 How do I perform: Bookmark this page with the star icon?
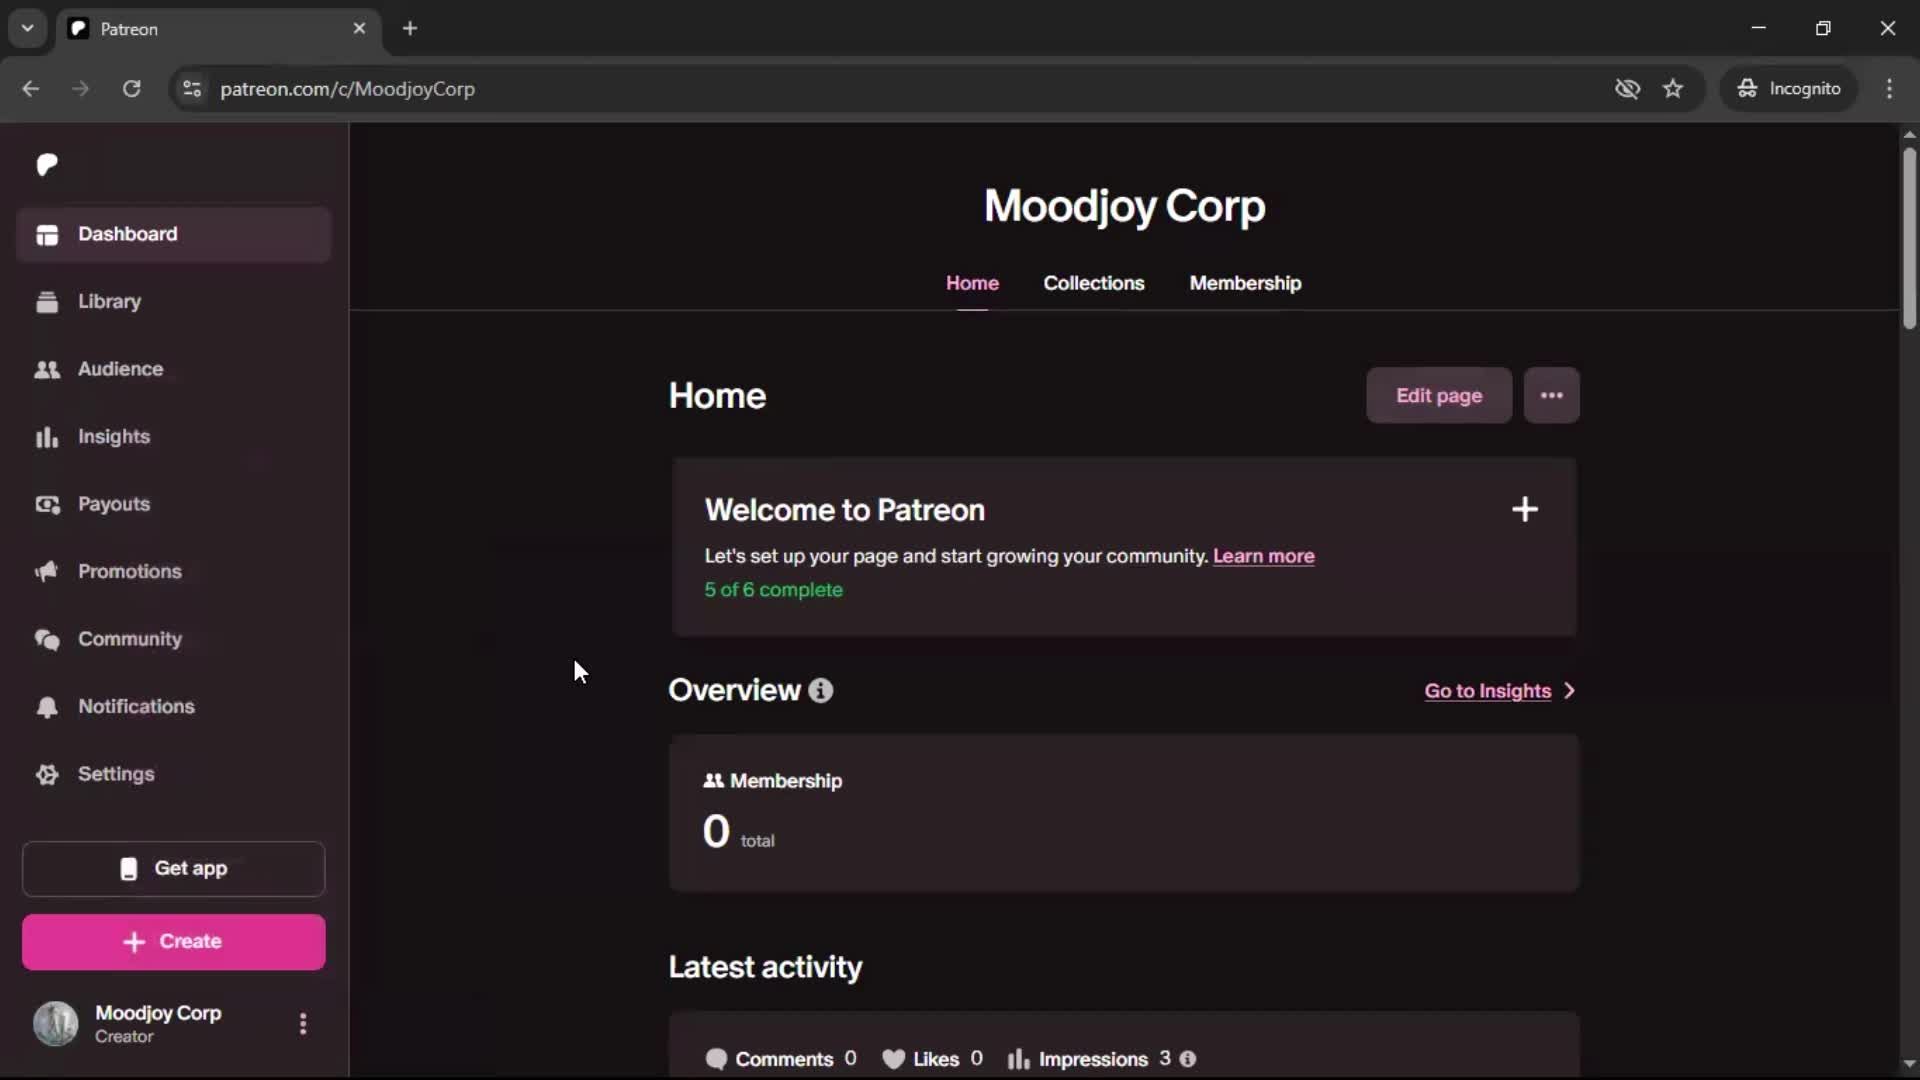(1673, 89)
